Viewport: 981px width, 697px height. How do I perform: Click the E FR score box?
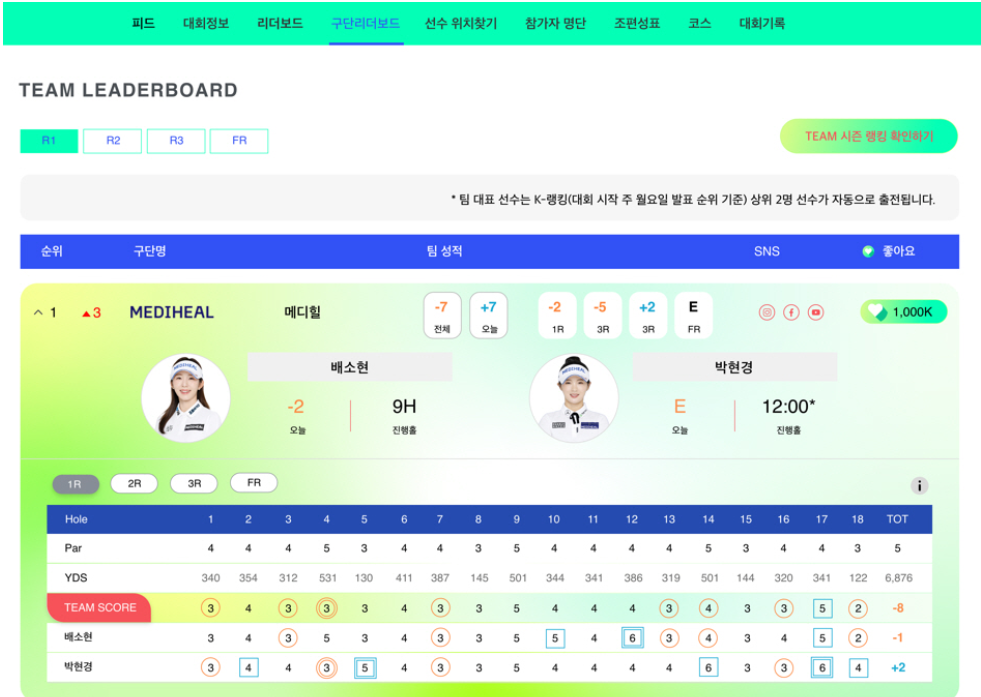click(x=693, y=315)
